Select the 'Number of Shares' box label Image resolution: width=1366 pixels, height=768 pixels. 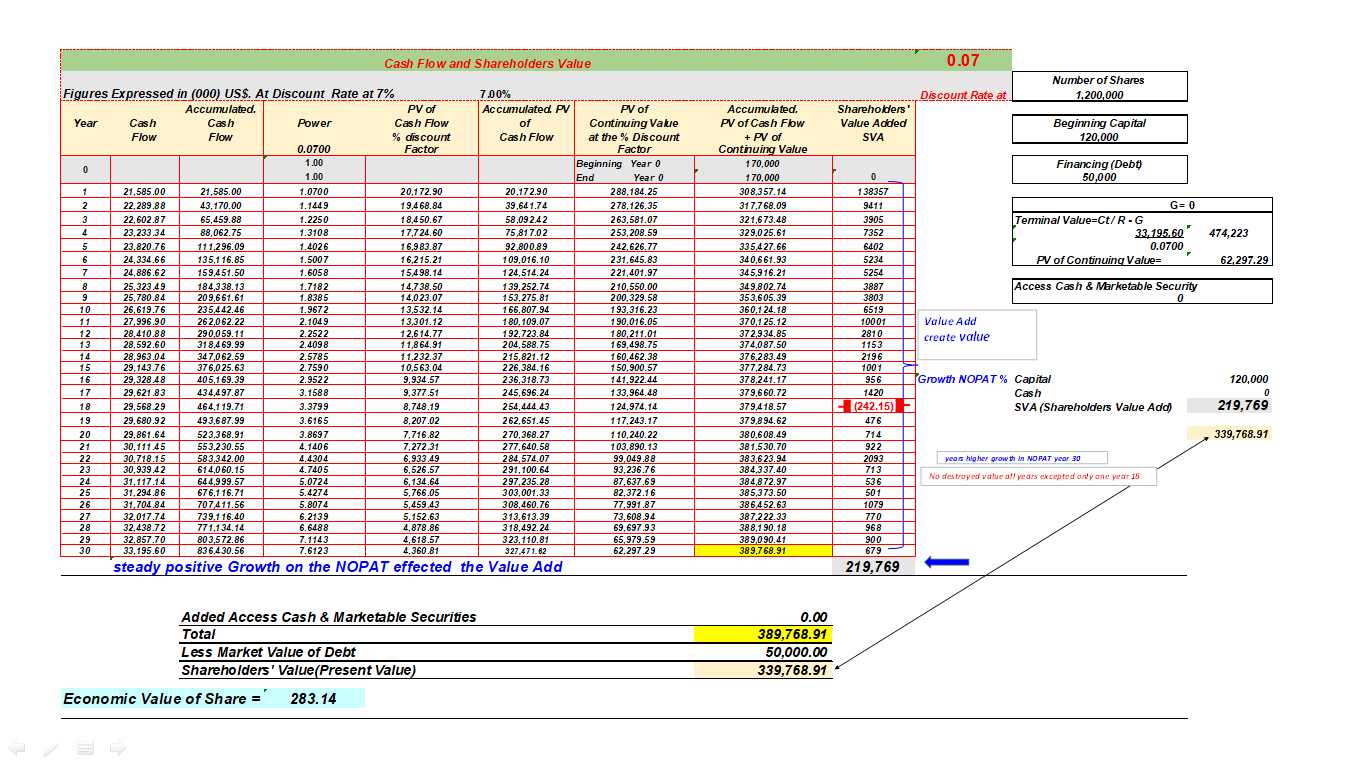pos(1098,80)
